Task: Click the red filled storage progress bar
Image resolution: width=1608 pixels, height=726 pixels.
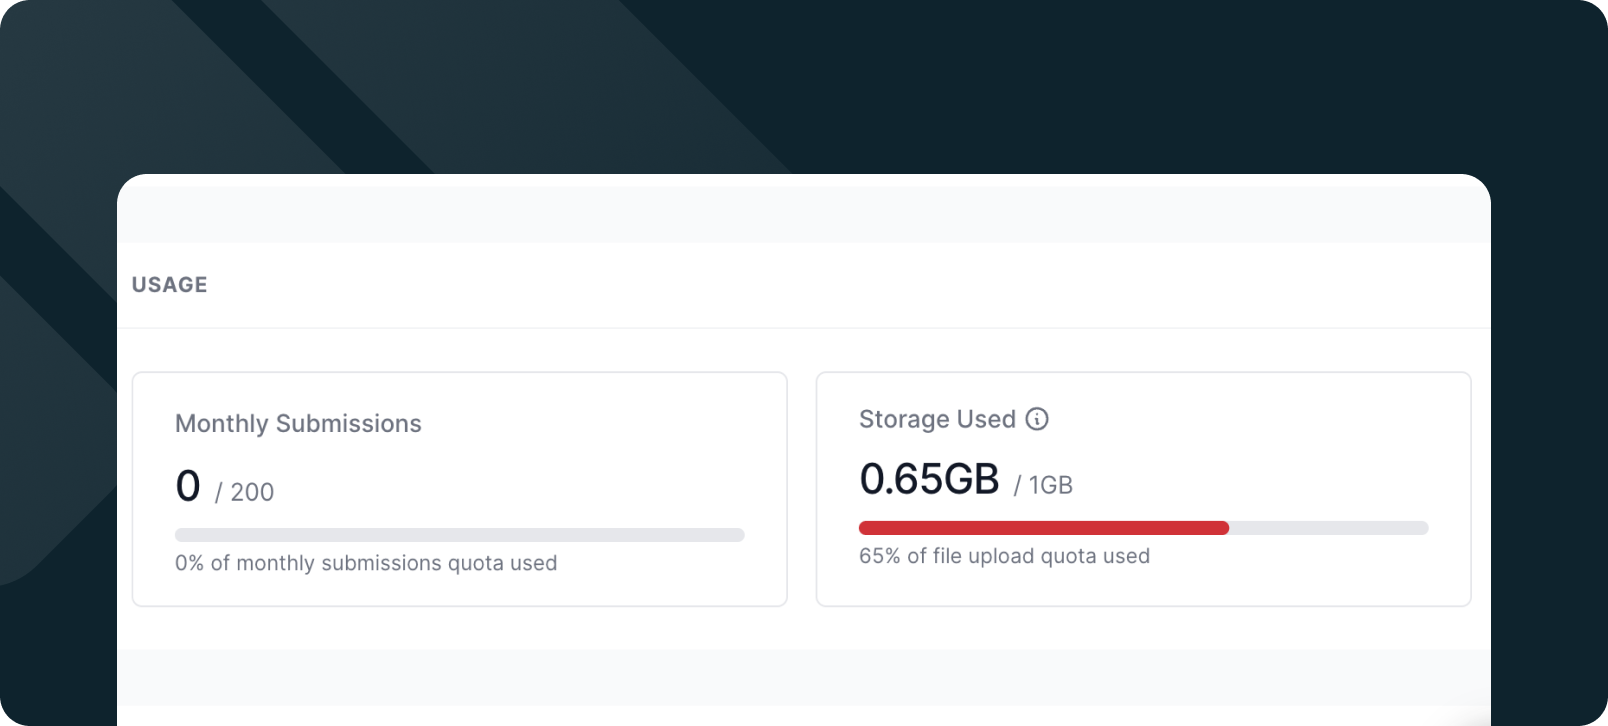Action: (1043, 528)
